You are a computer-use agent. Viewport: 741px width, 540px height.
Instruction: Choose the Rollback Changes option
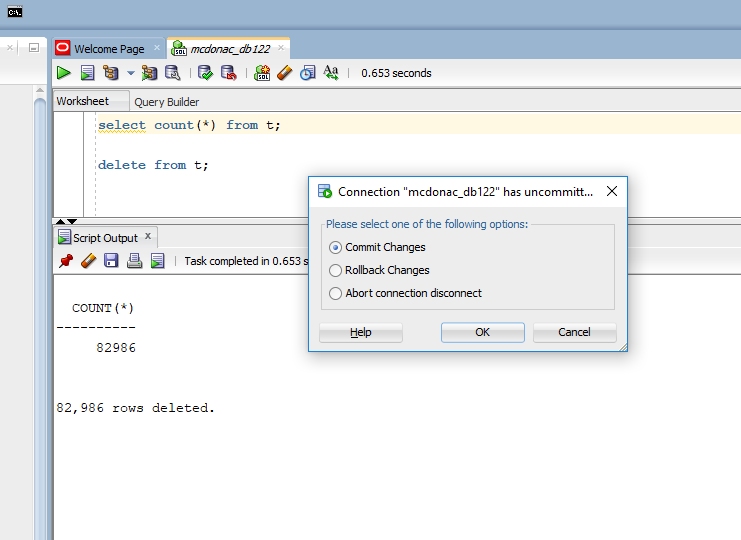pyautogui.click(x=336, y=270)
